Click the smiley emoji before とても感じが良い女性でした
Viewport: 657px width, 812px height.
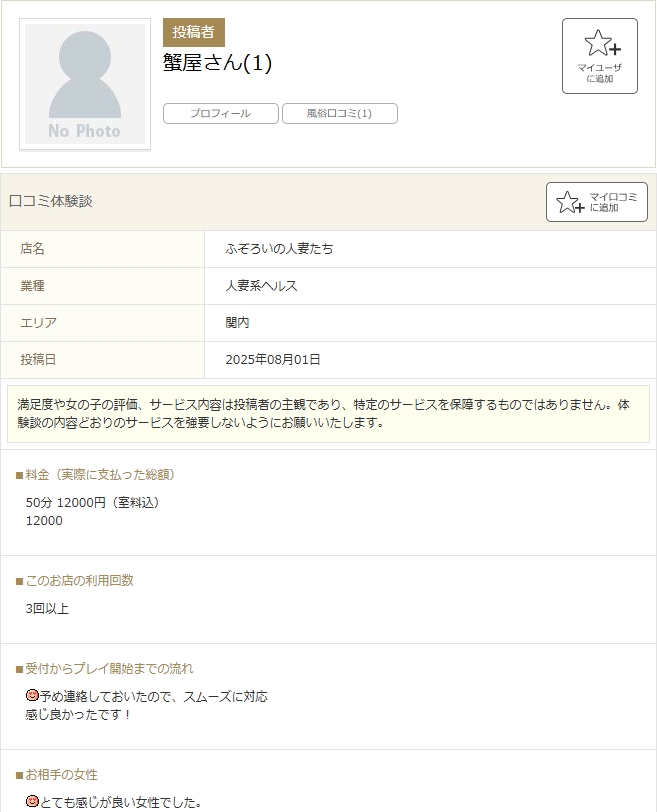tap(32, 801)
